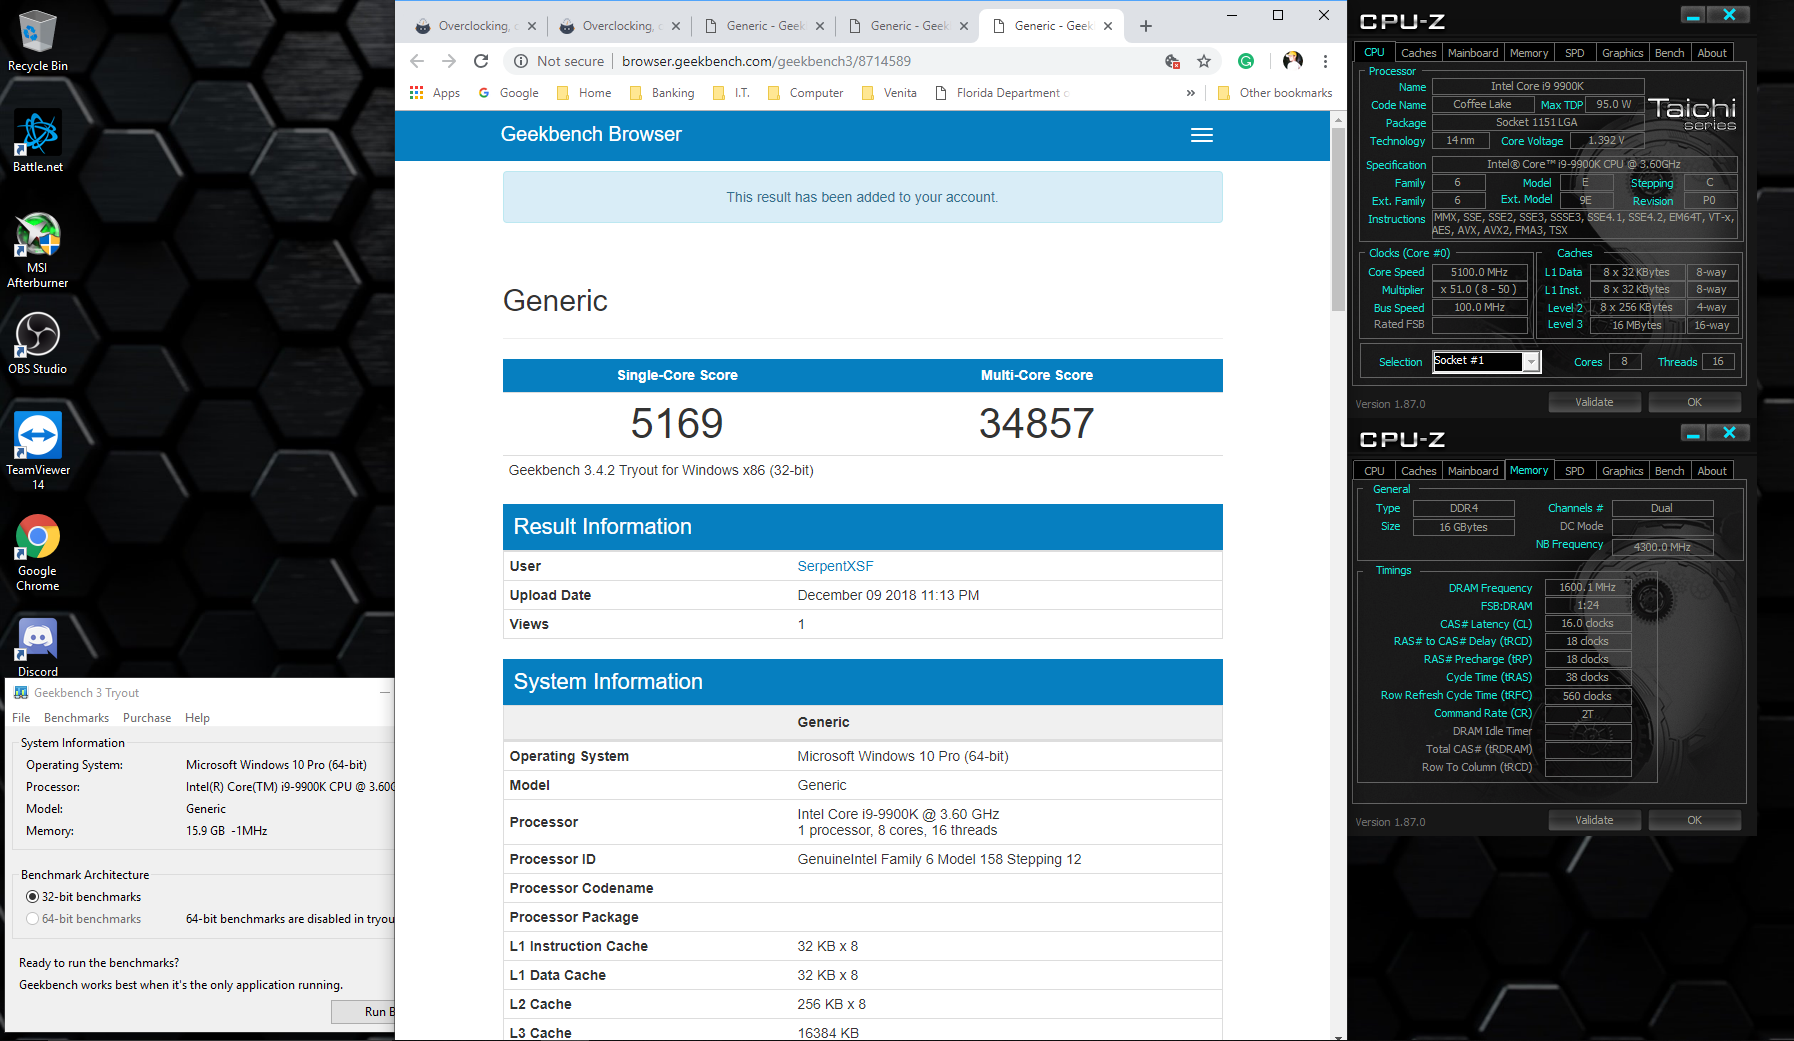The width and height of the screenshot is (1794, 1041).
Task: Open Help menu in Geekbench 3 Tryout
Action: coord(197,718)
